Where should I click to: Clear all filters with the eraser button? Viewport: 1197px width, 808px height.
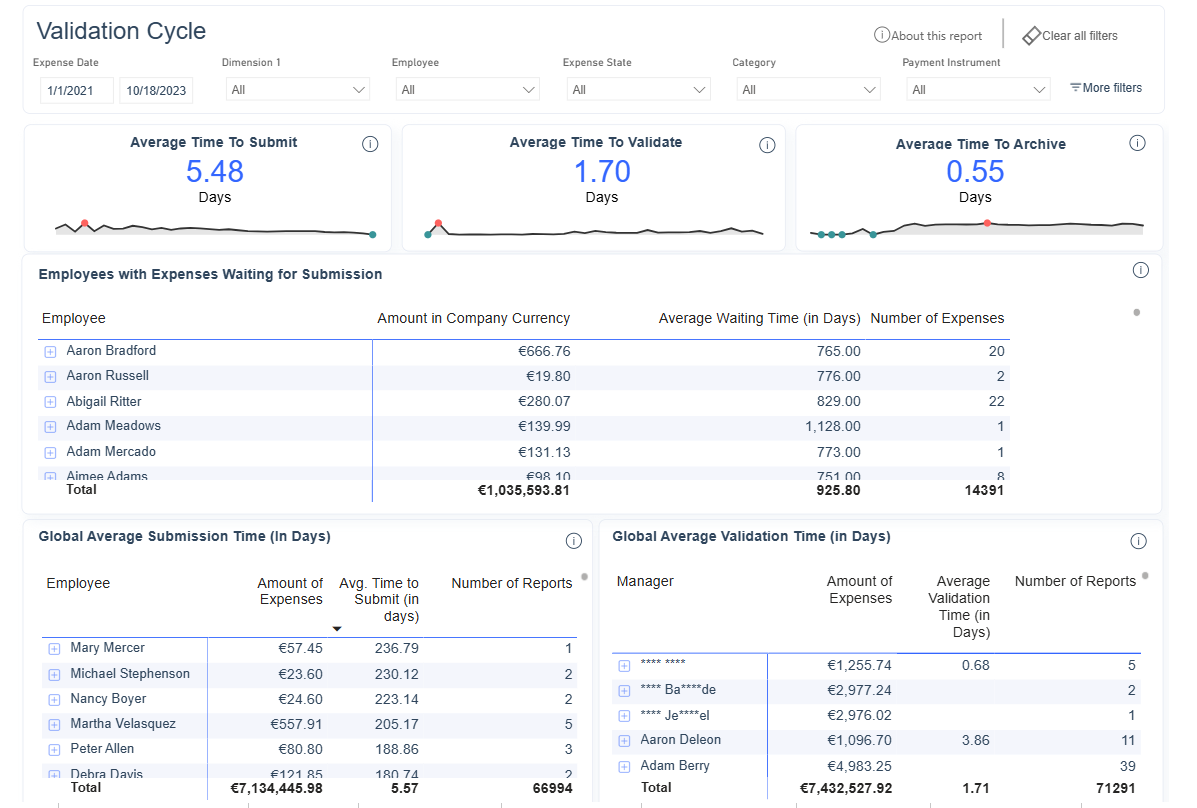[x=1070, y=36]
